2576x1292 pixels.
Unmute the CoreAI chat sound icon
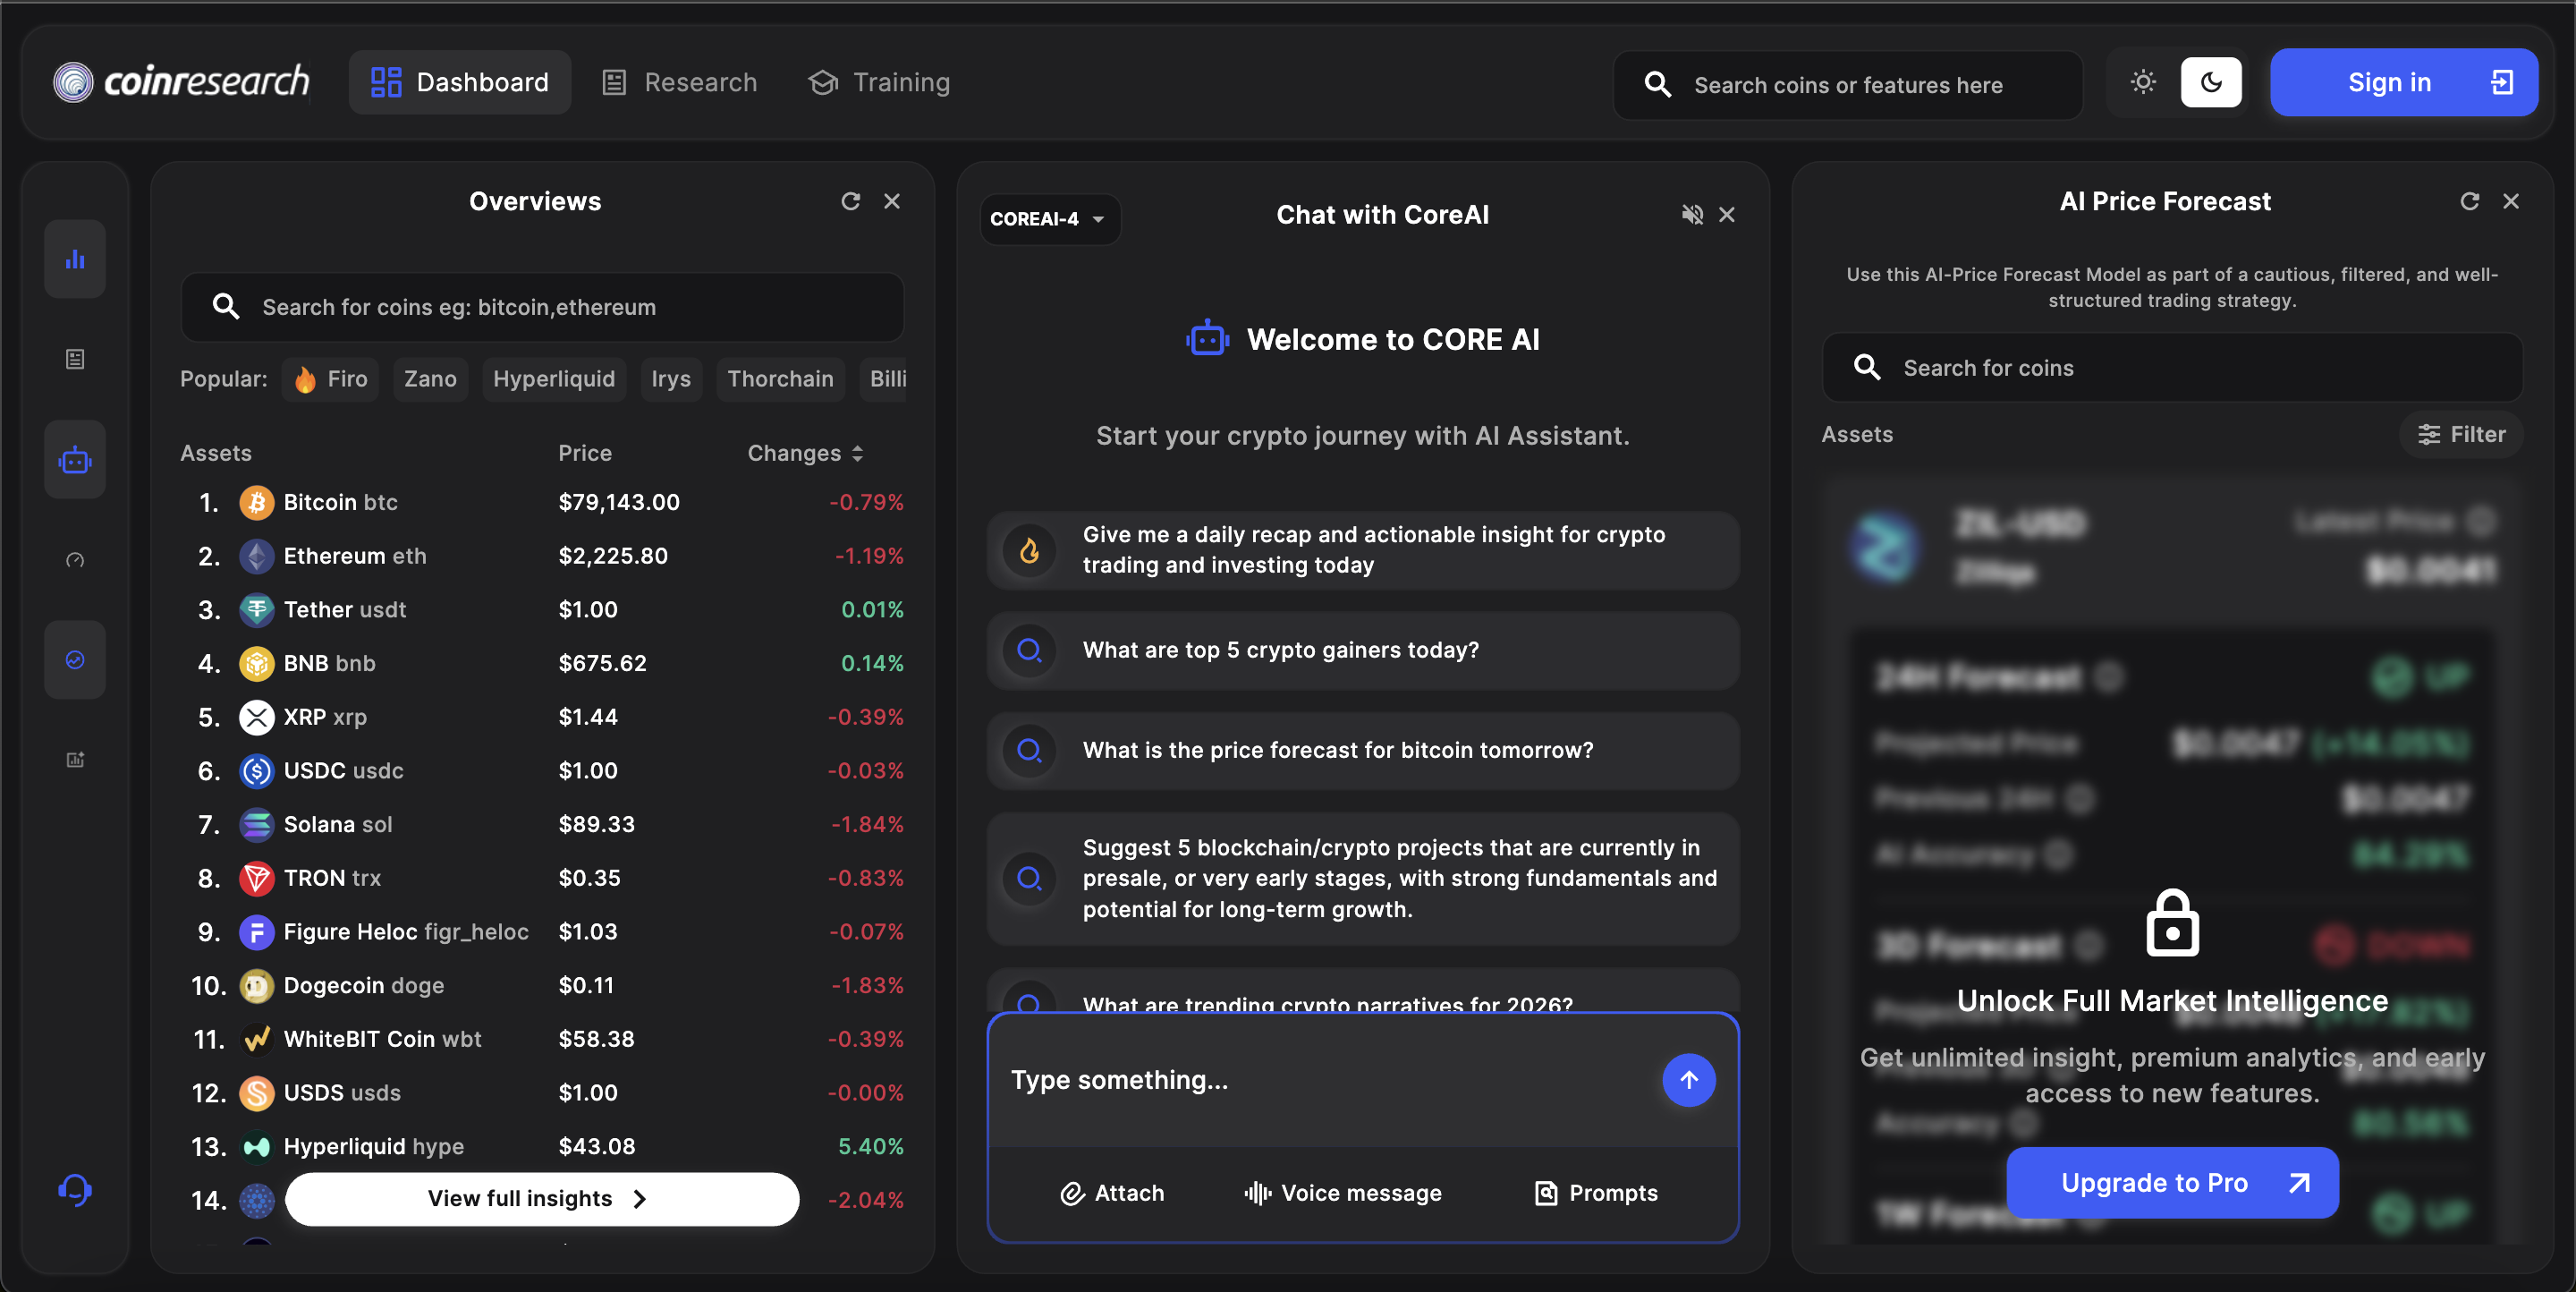[1692, 215]
